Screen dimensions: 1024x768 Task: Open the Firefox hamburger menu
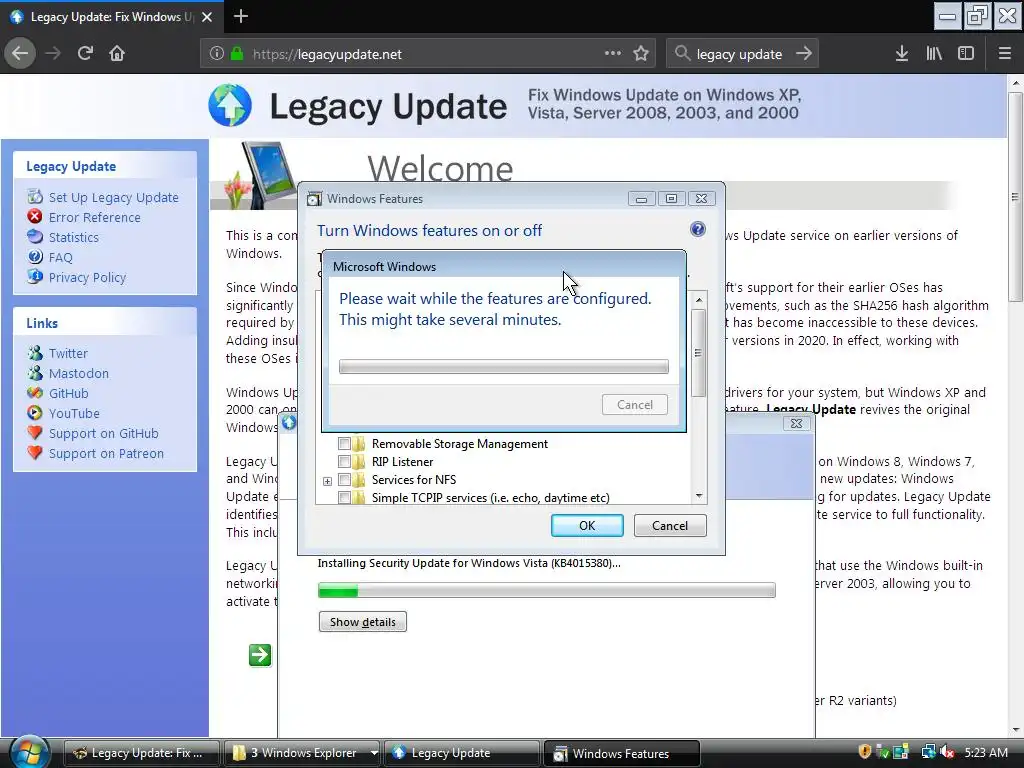[1005, 54]
